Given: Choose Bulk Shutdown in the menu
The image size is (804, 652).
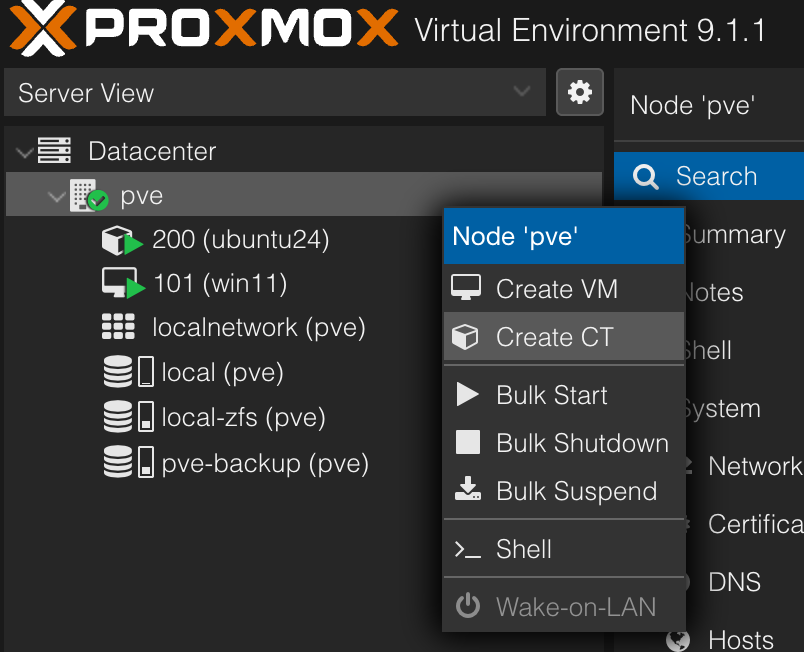Looking at the screenshot, I should [x=564, y=443].
